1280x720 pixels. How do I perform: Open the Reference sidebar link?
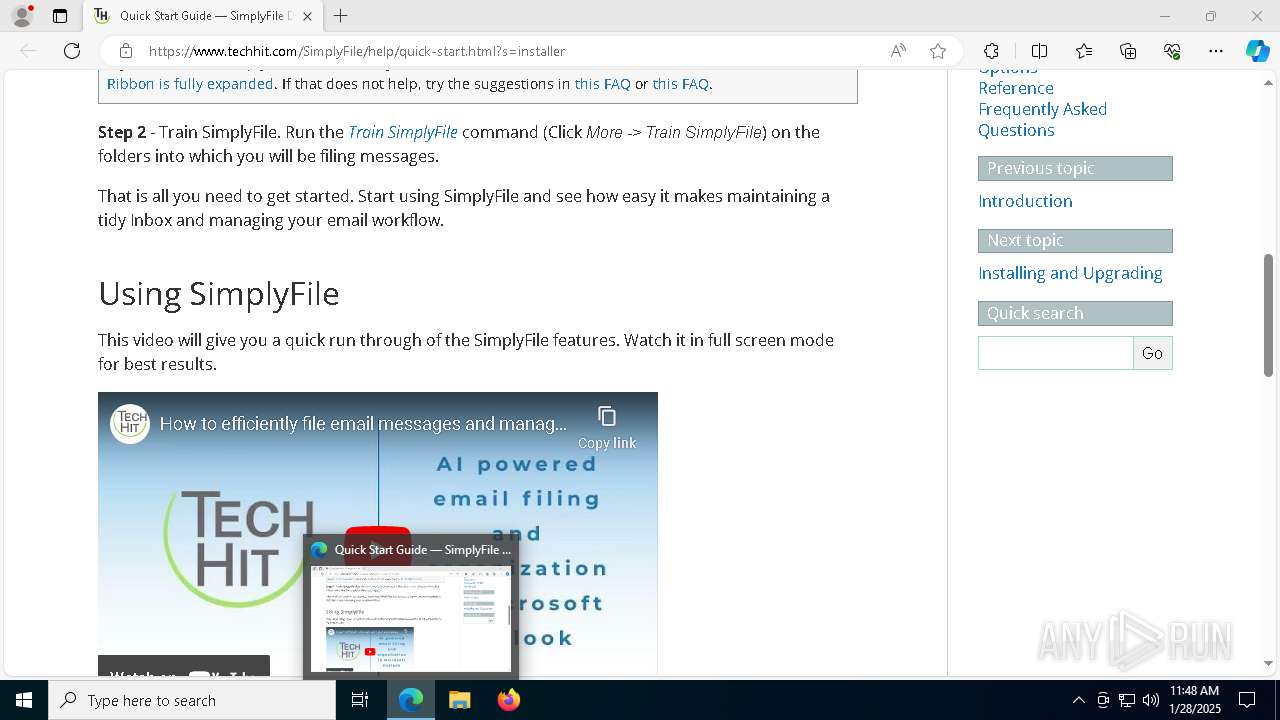point(1016,88)
